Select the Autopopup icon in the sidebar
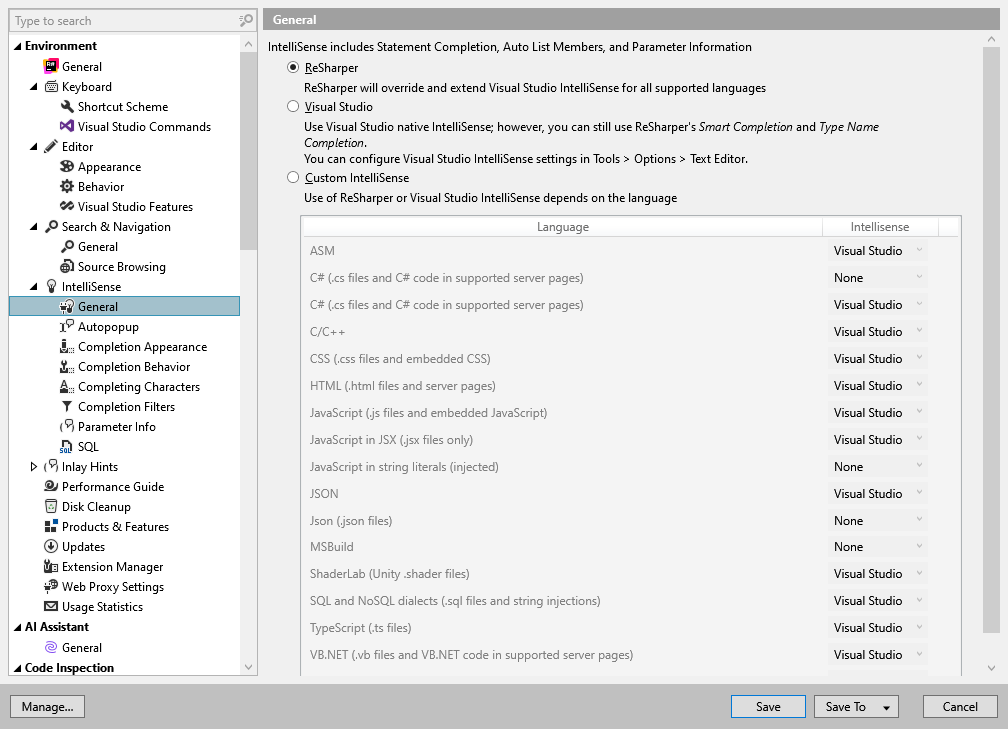This screenshot has height=729, width=1008. click(66, 326)
